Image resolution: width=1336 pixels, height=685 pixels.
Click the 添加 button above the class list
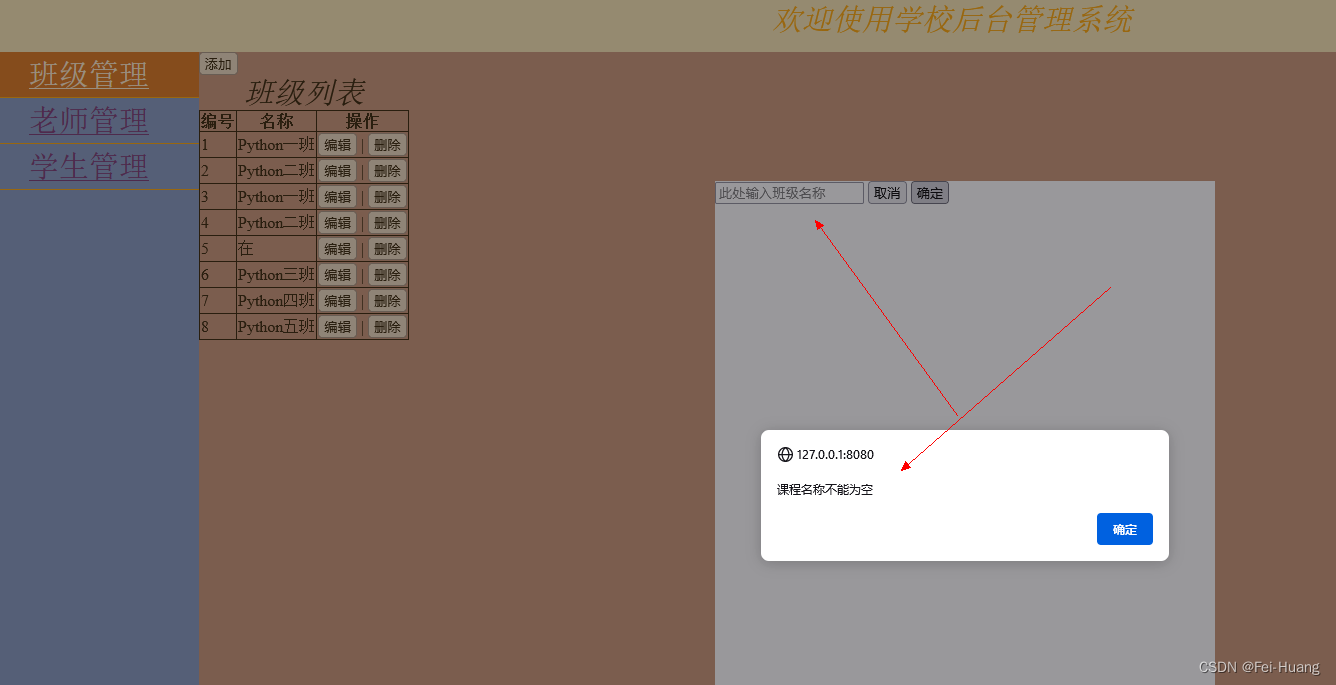pyautogui.click(x=218, y=64)
